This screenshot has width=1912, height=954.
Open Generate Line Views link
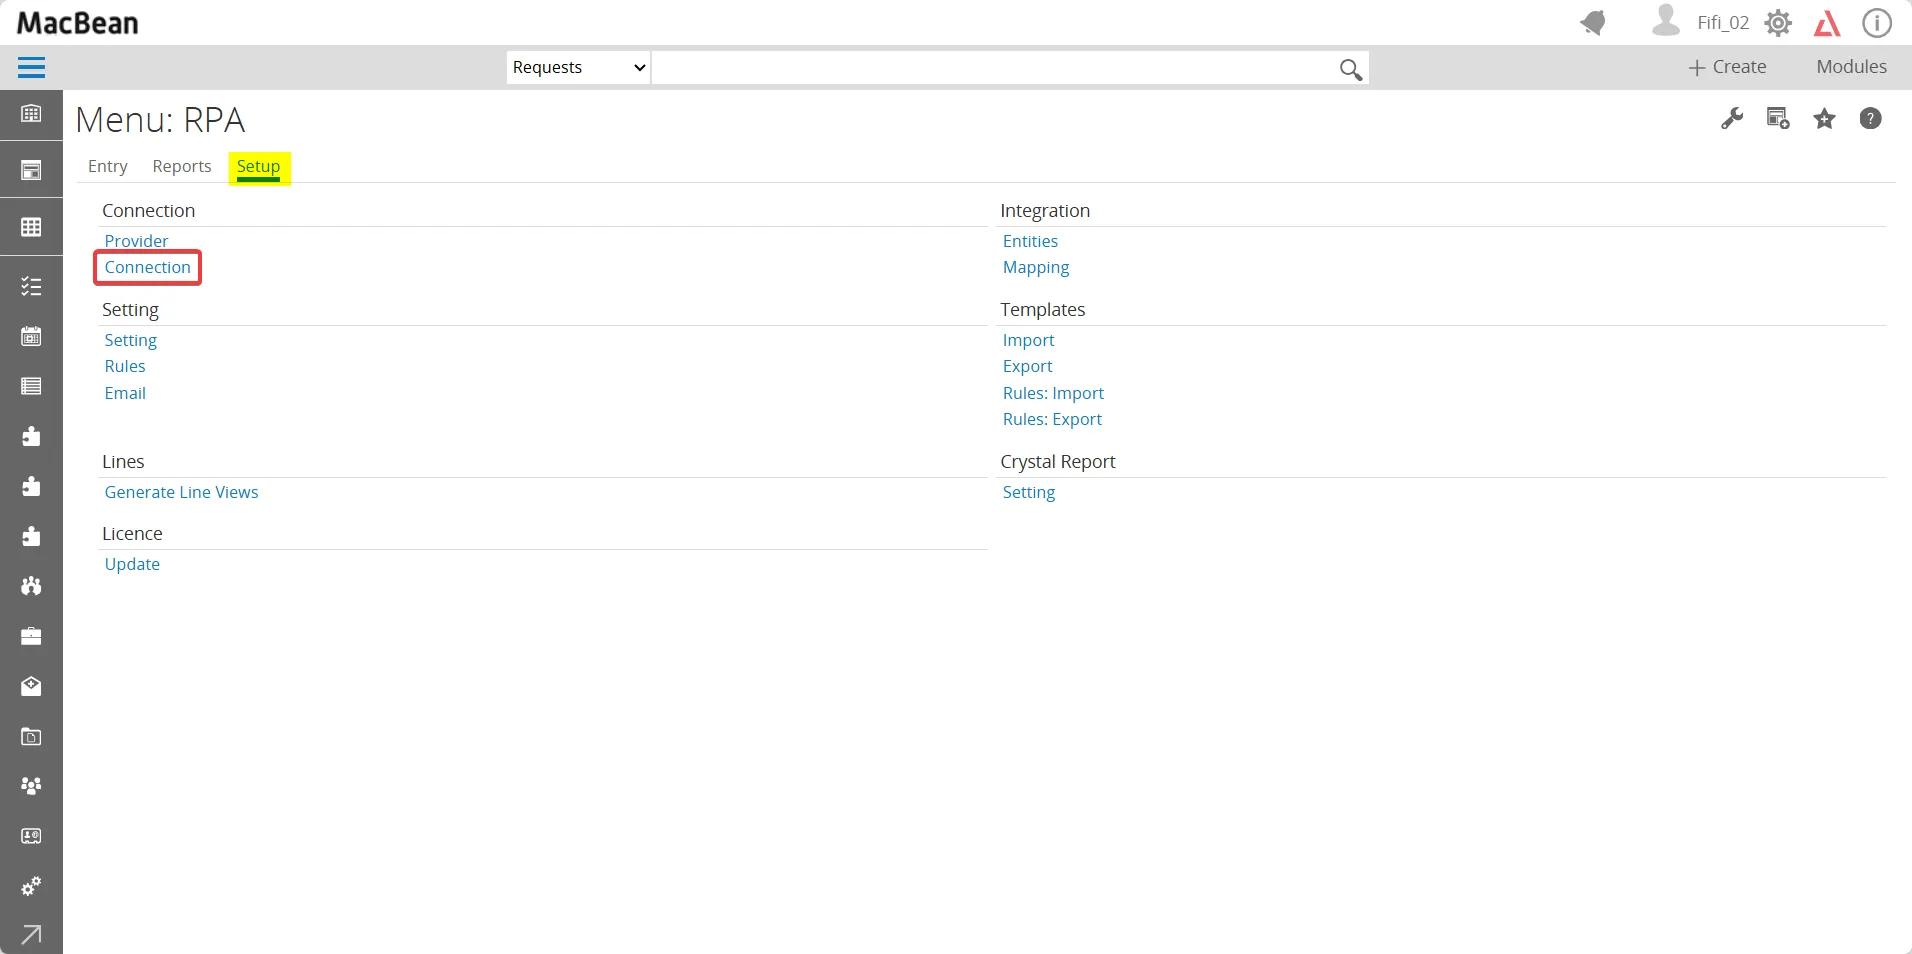pos(181,492)
